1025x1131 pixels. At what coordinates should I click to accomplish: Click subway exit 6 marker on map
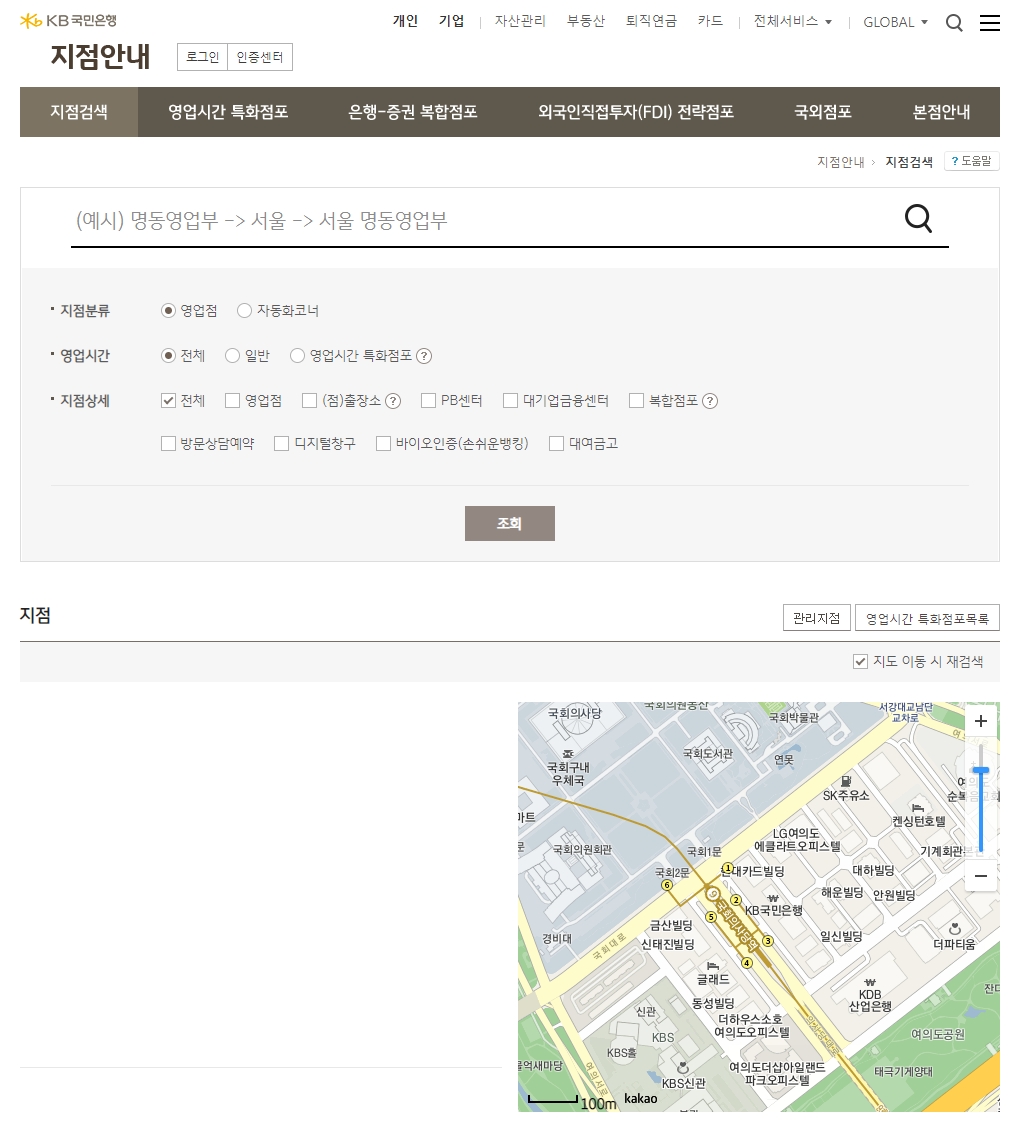point(667,885)
